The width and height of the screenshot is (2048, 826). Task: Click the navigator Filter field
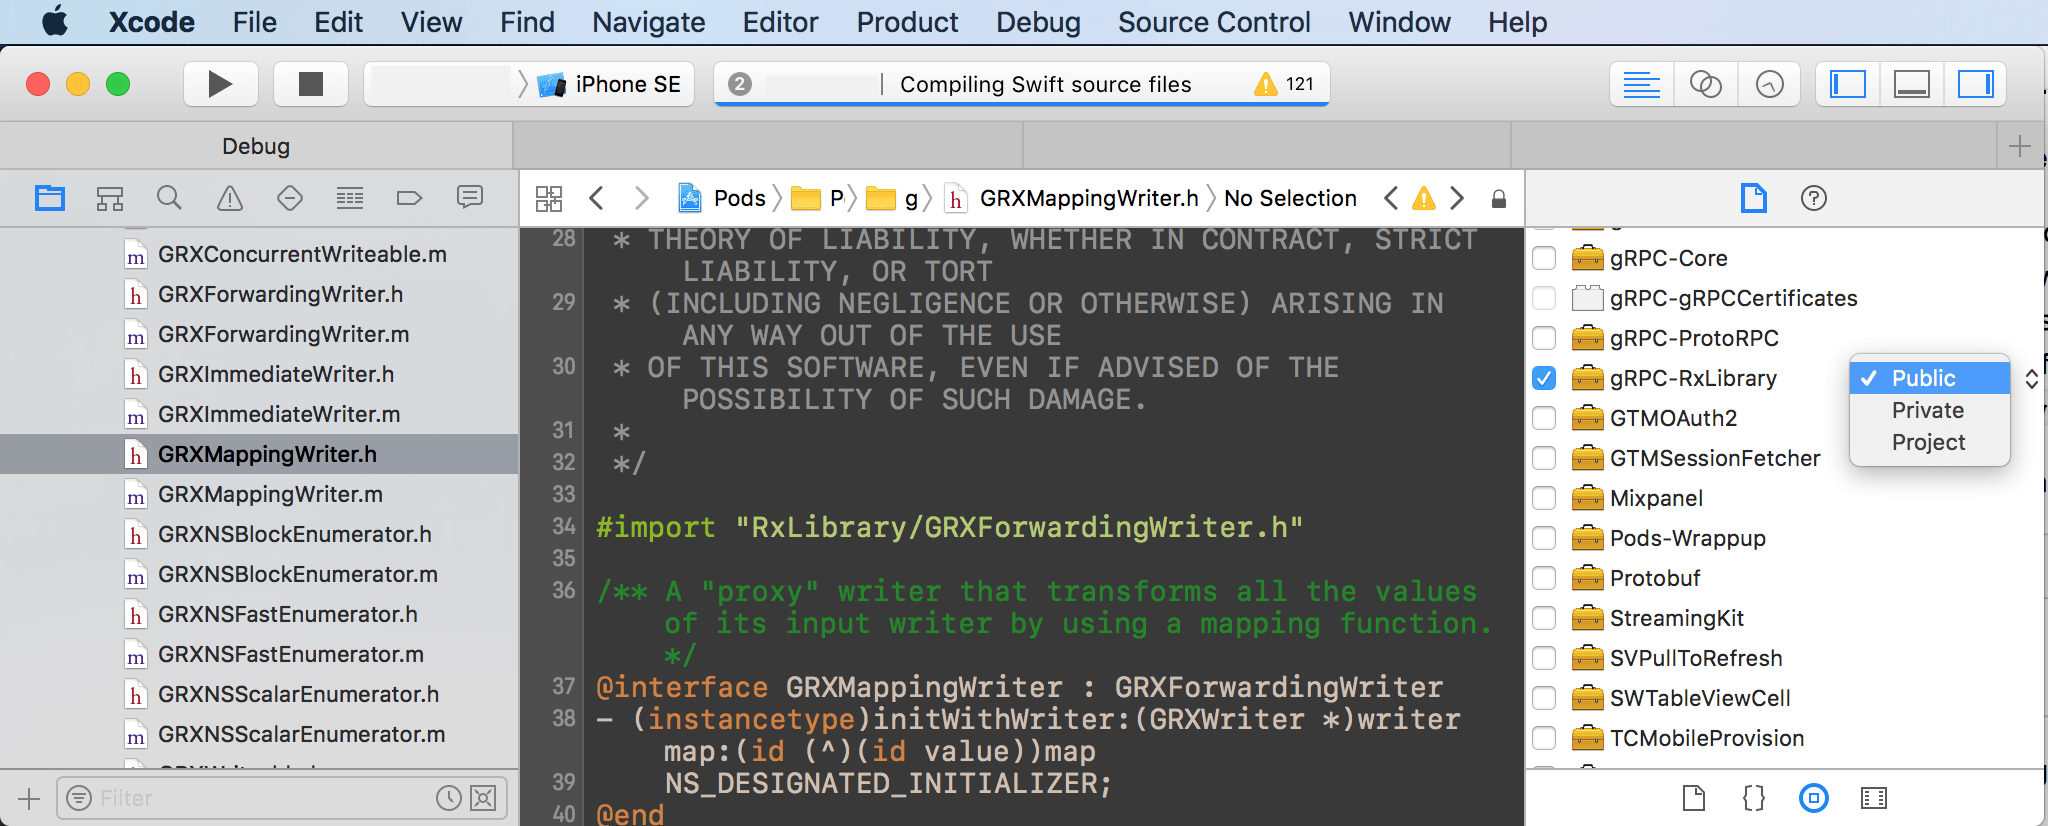pos(282,798)
